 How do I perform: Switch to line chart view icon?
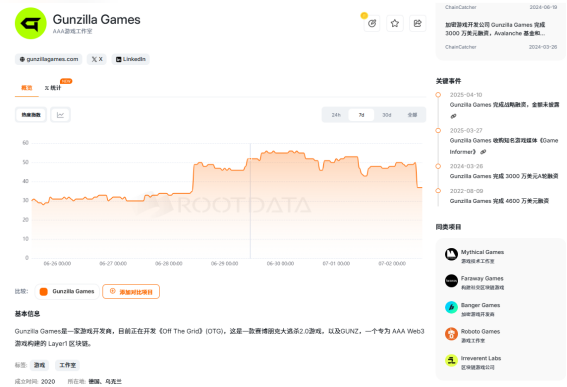[60, 115]
